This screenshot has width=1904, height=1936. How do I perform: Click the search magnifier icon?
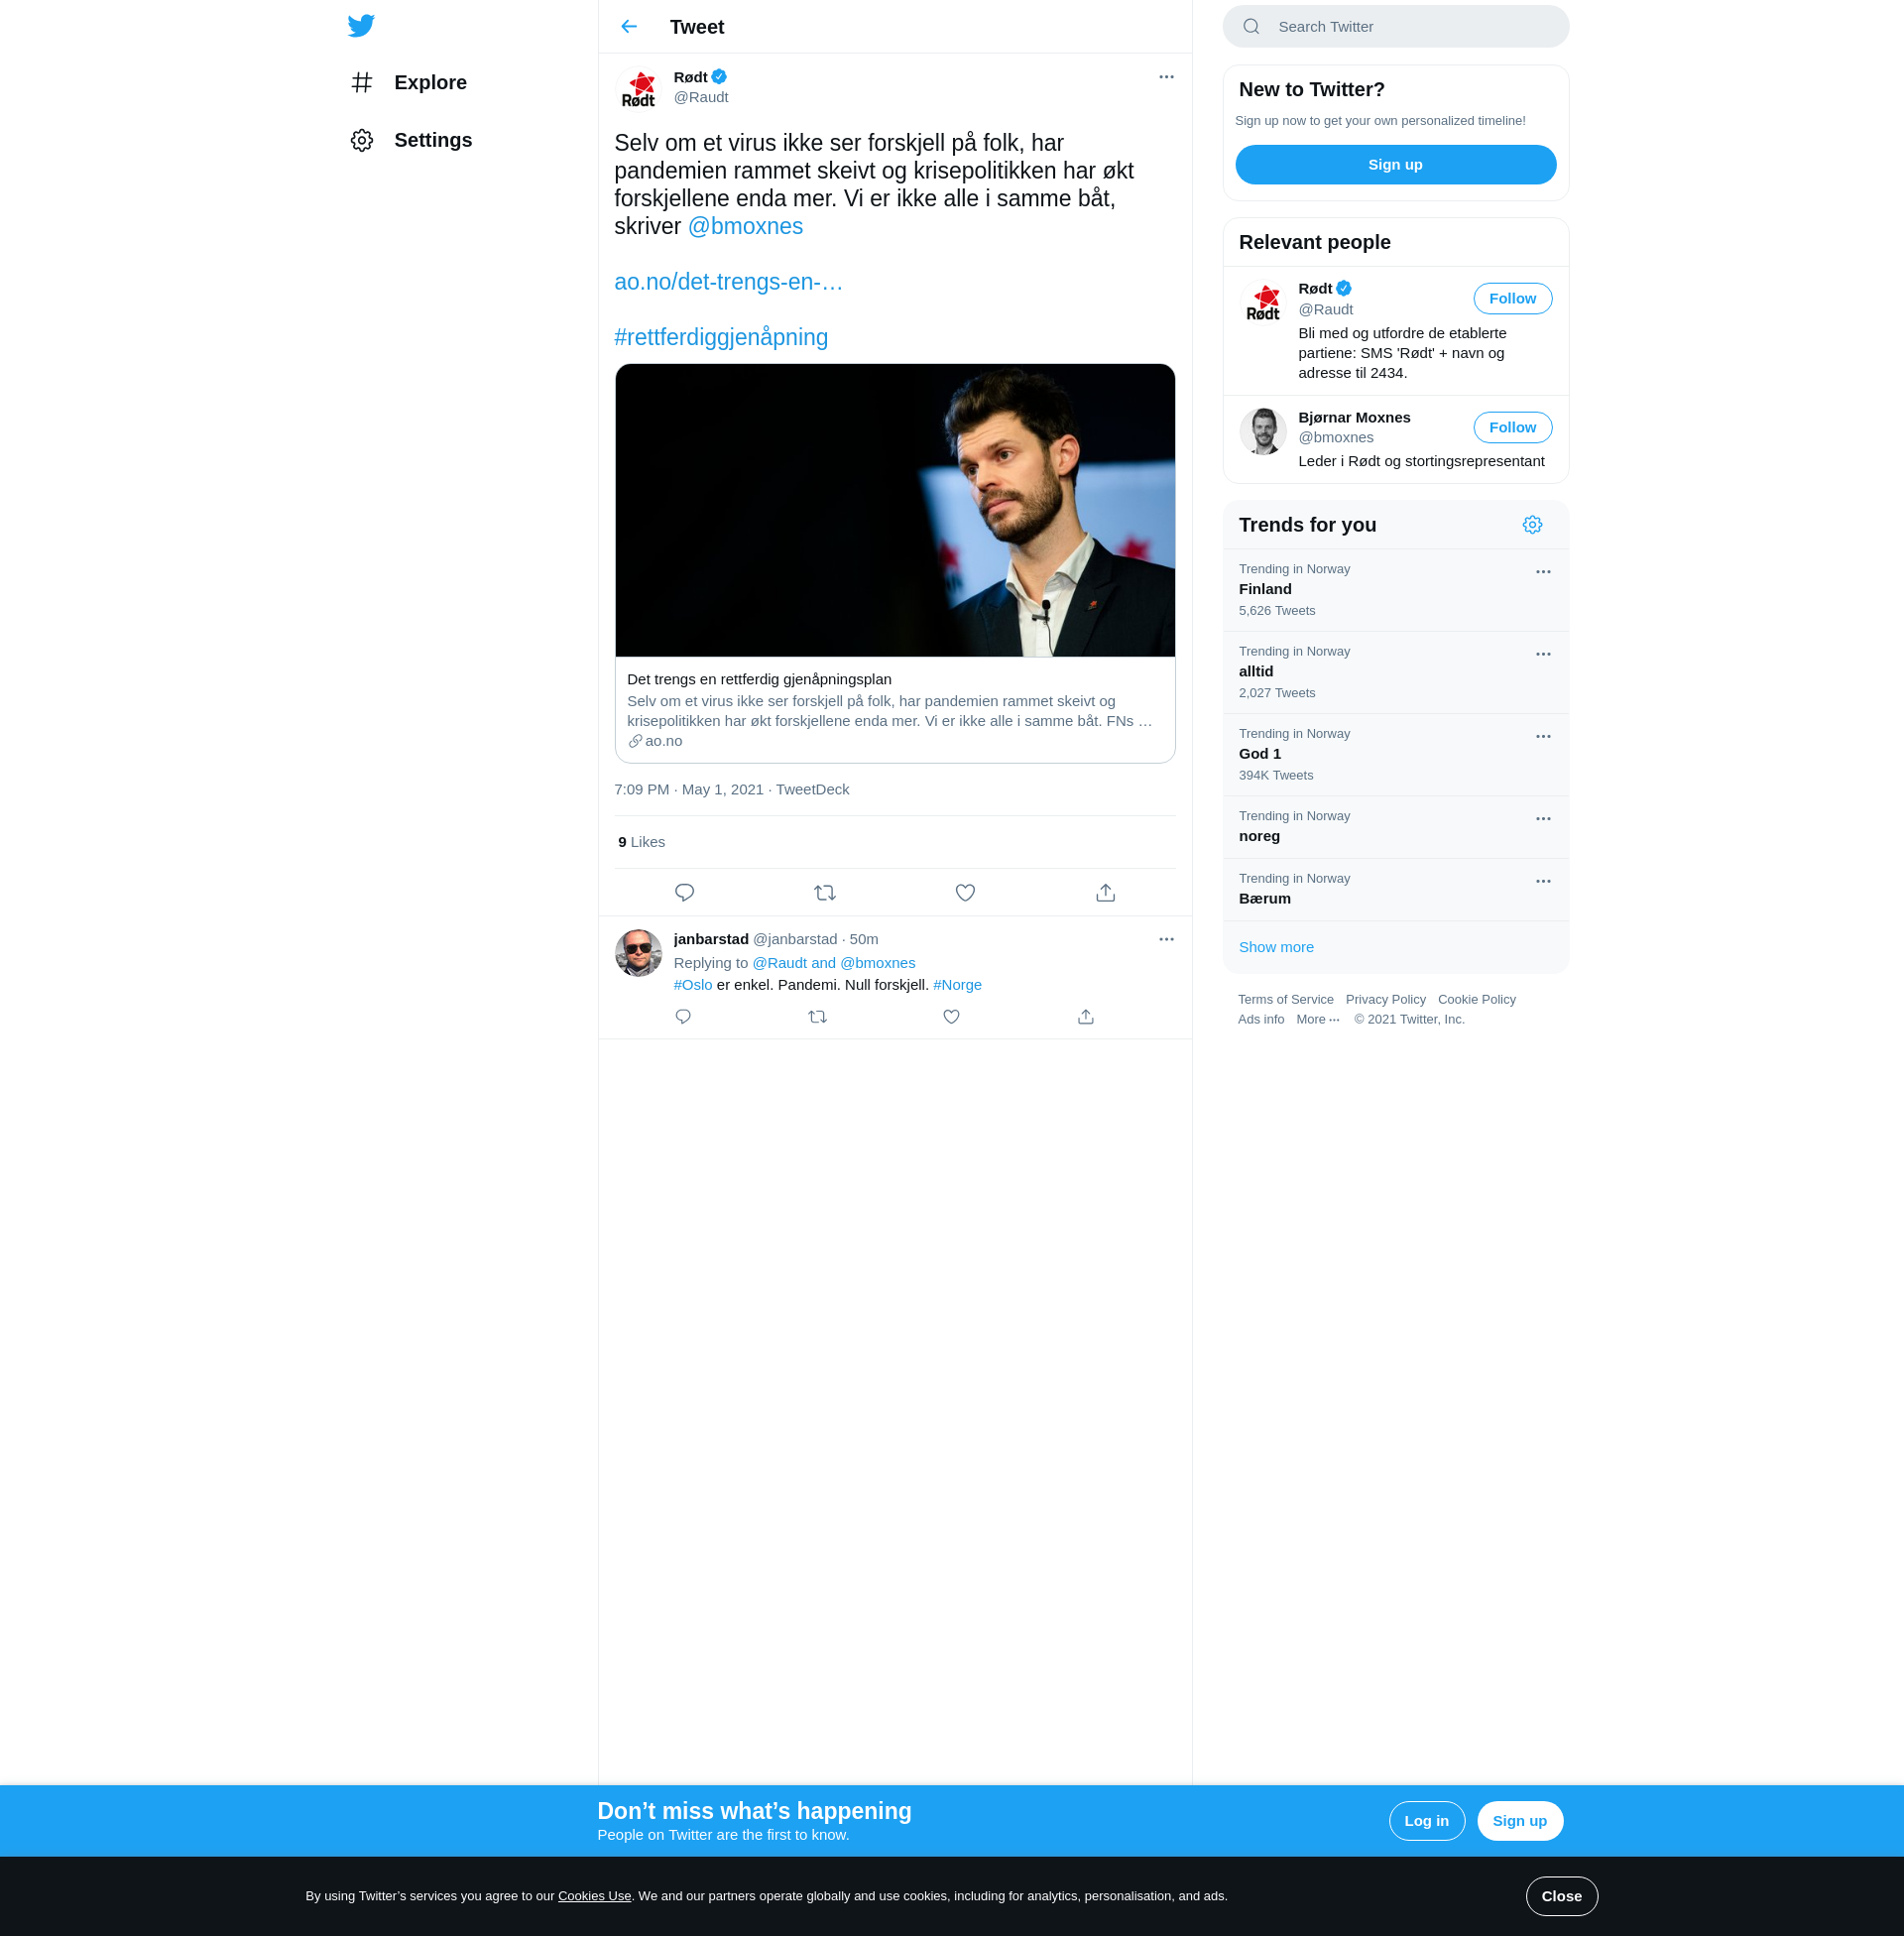[x=1251, y=27]
